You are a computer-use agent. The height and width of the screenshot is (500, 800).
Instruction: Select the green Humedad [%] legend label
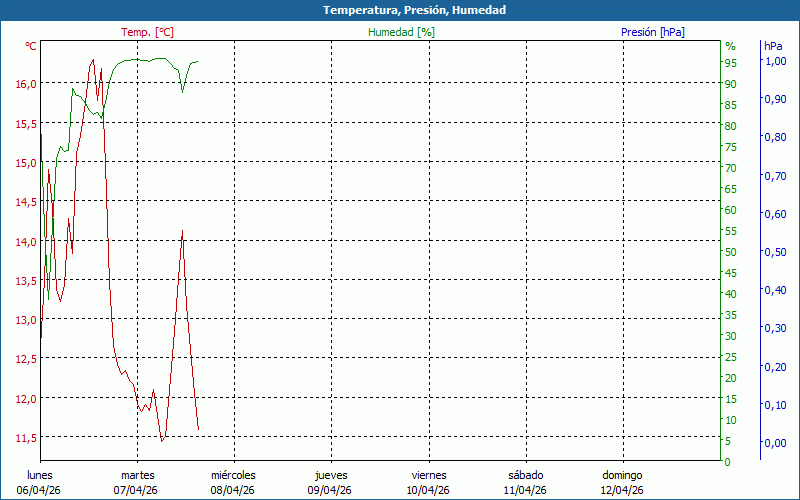[401, 32]
